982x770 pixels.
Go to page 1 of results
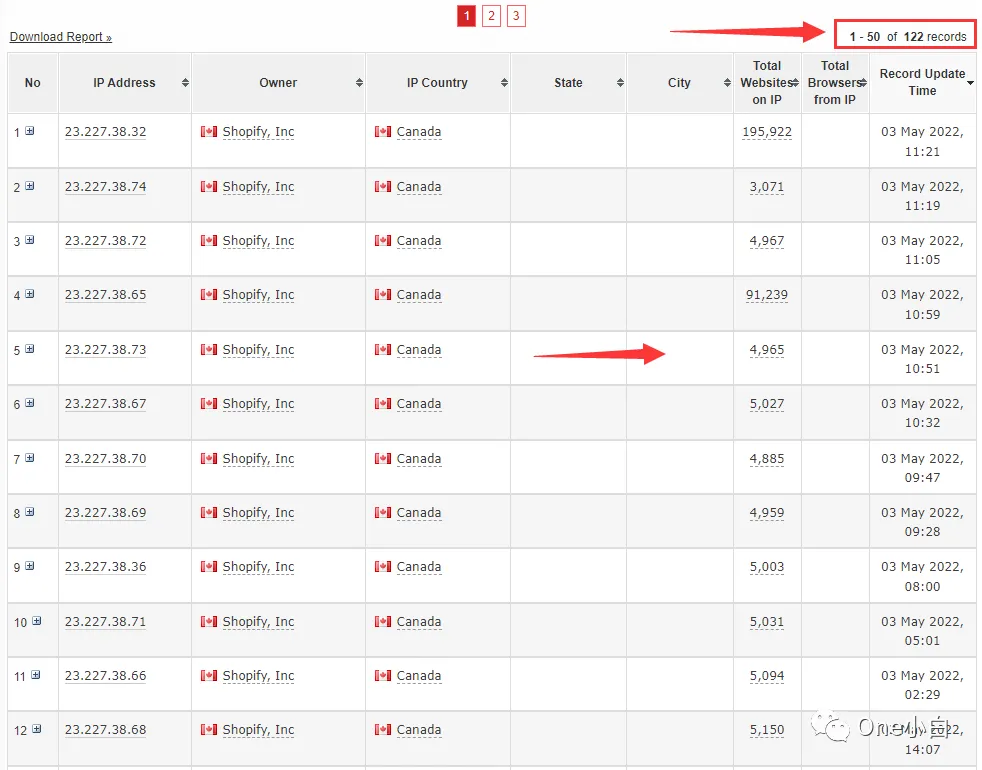[467, 16]
